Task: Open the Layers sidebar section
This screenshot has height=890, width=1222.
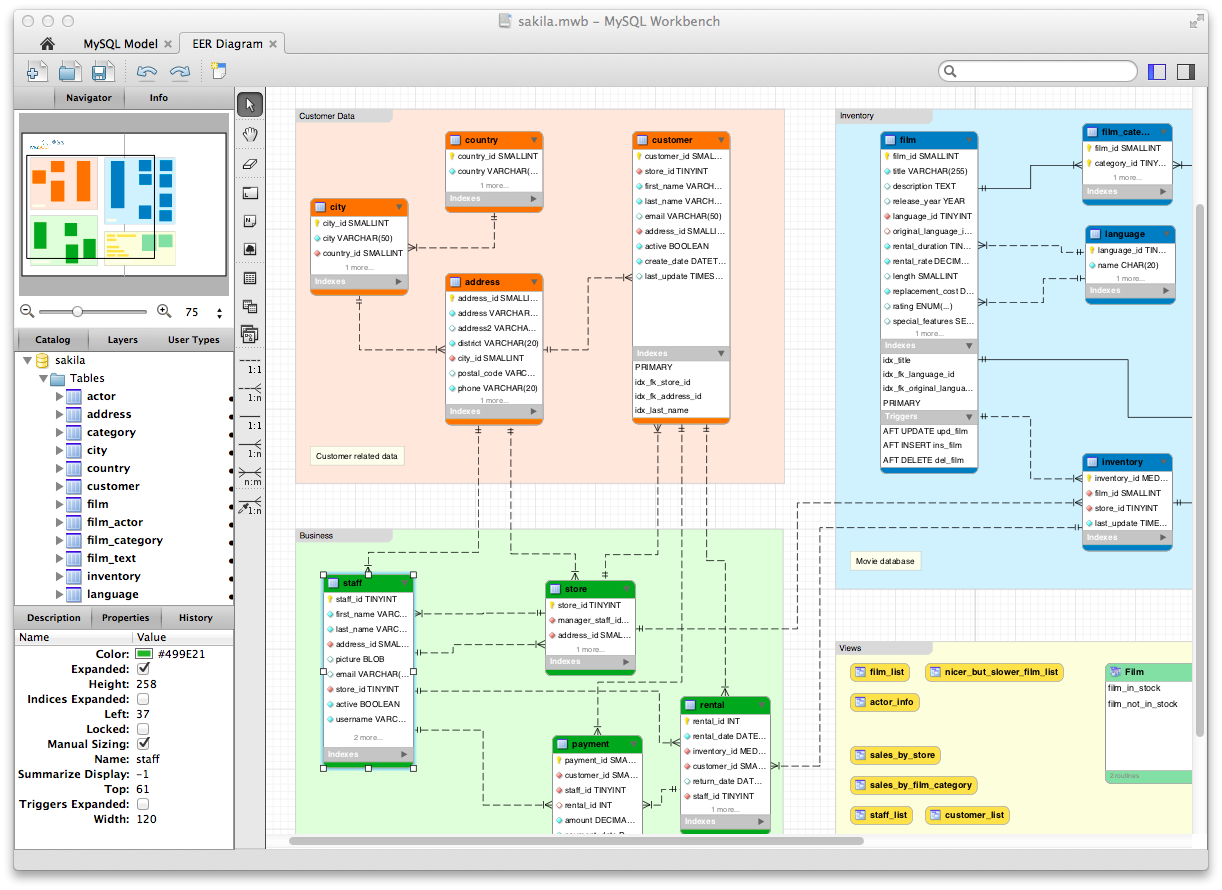Action: 122,340
